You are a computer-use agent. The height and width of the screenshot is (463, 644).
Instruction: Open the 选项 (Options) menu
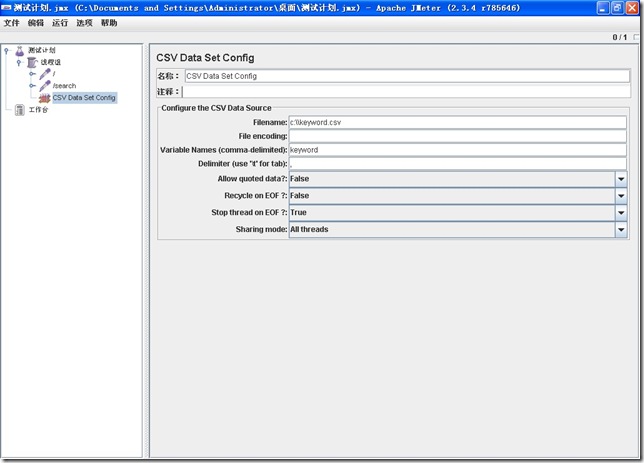click(x=84, y=23)
